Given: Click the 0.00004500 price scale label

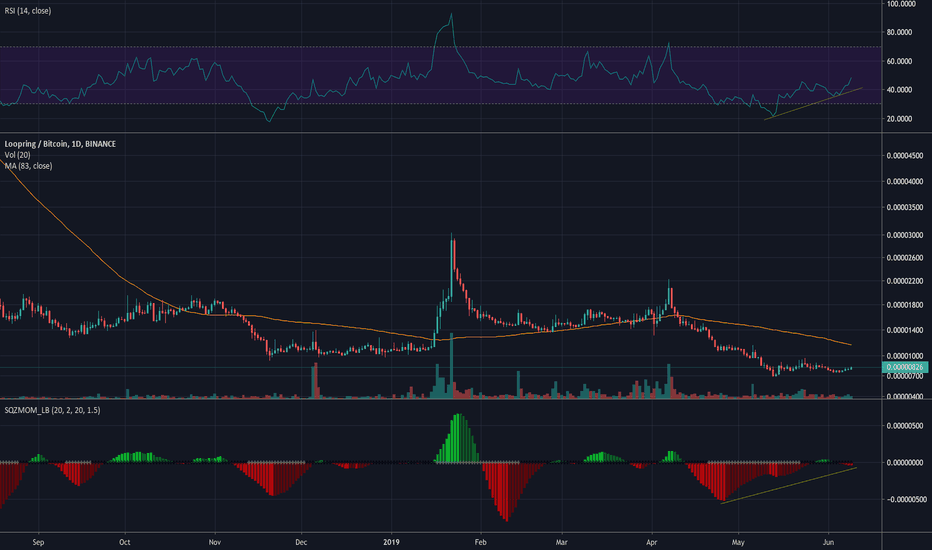Looking at the screenshot, I should (x=905, y=156).
